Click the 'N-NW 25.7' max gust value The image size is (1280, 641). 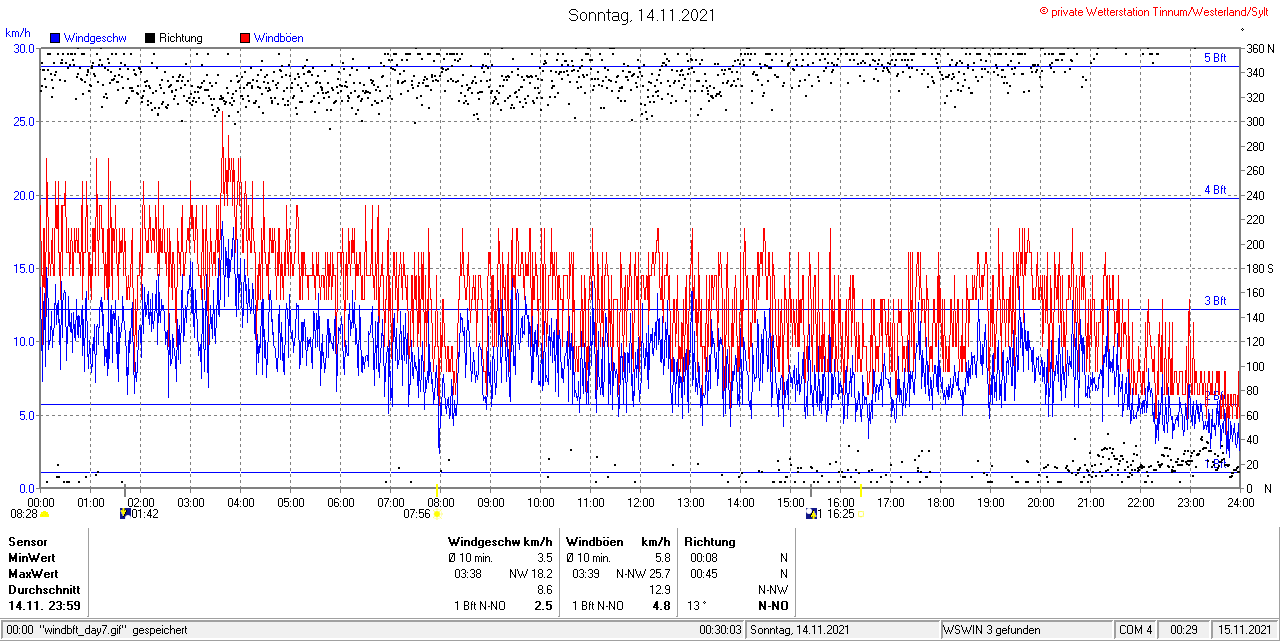pyautogui.click(x=643, y=574)
